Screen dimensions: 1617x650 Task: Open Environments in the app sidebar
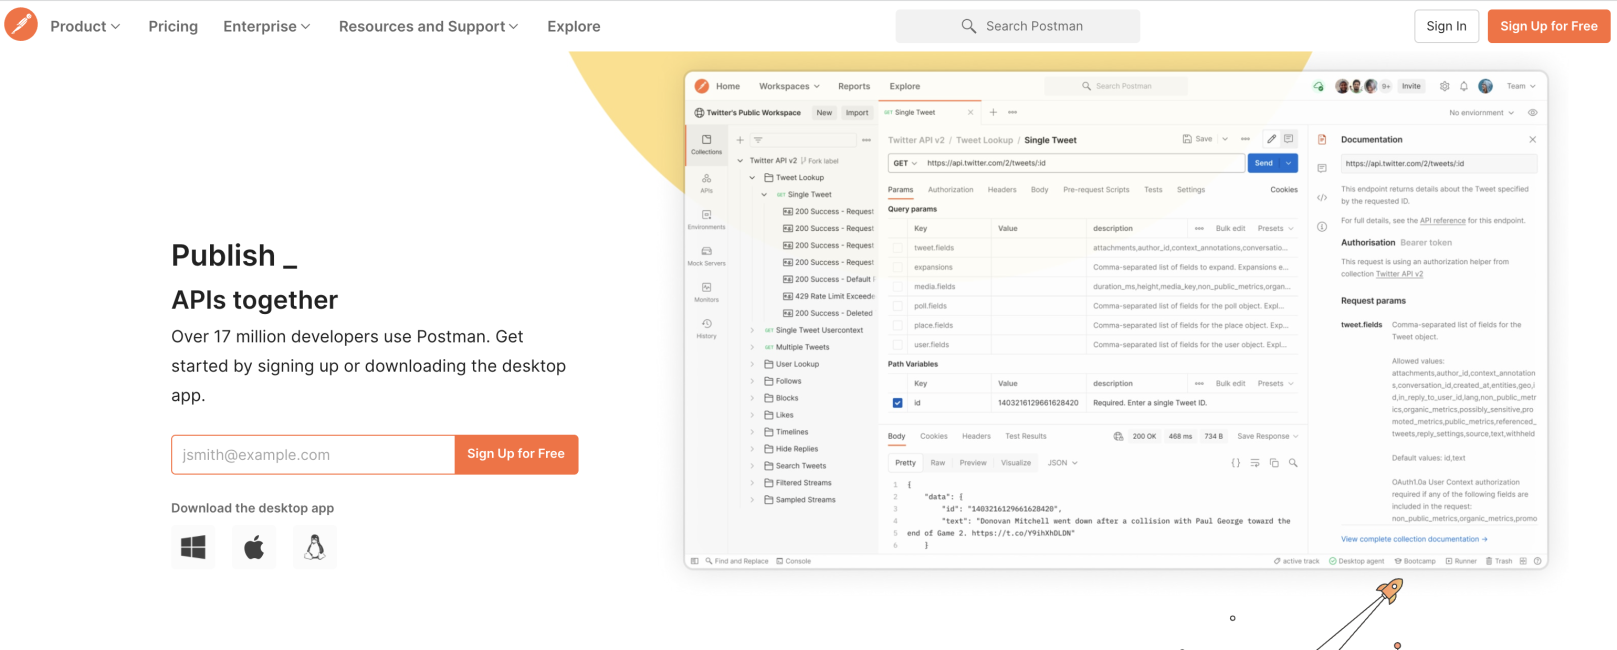[x=706, y=219]
